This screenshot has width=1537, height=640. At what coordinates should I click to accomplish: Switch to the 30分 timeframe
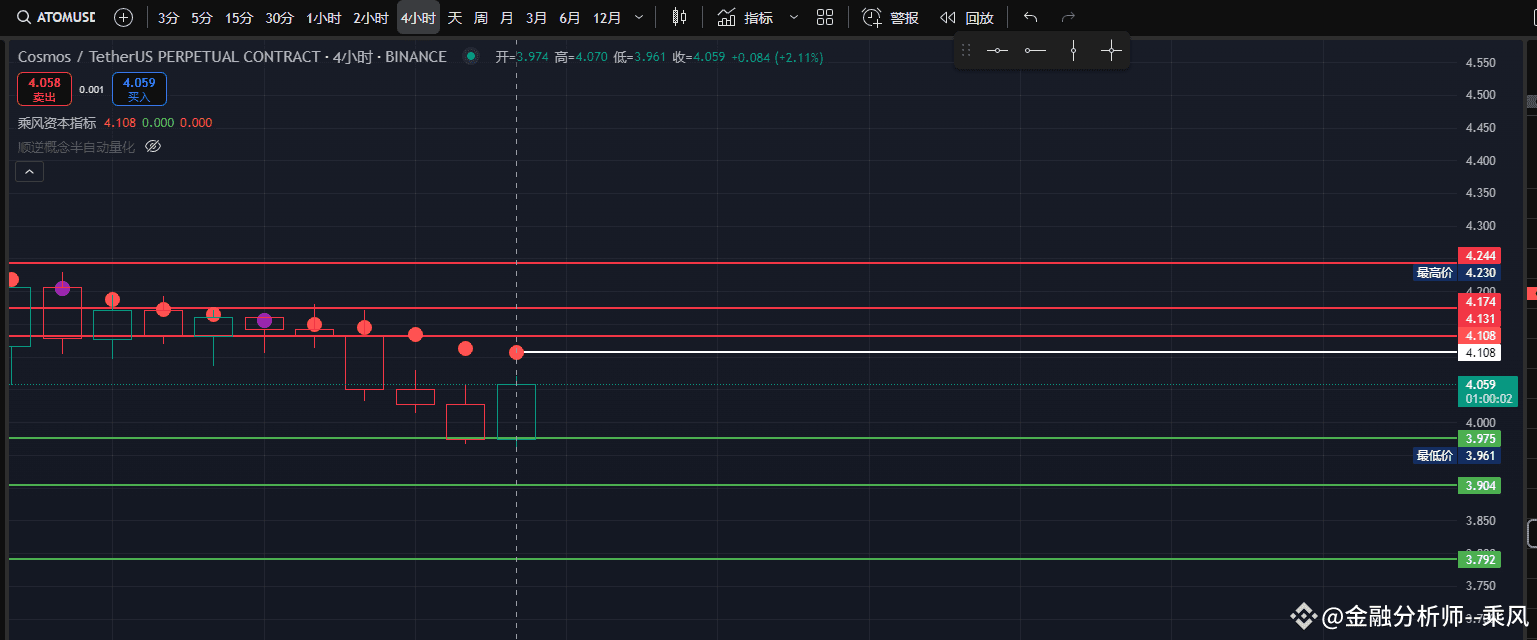(x=280, y=18)
